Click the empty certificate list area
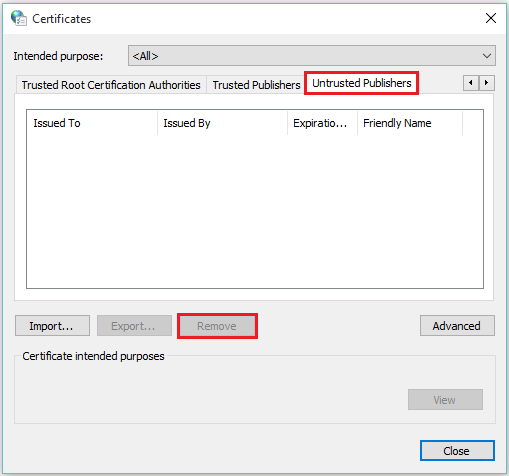This screenshot has width=509, height=476. pyautogui.click(x=255, y=212)
